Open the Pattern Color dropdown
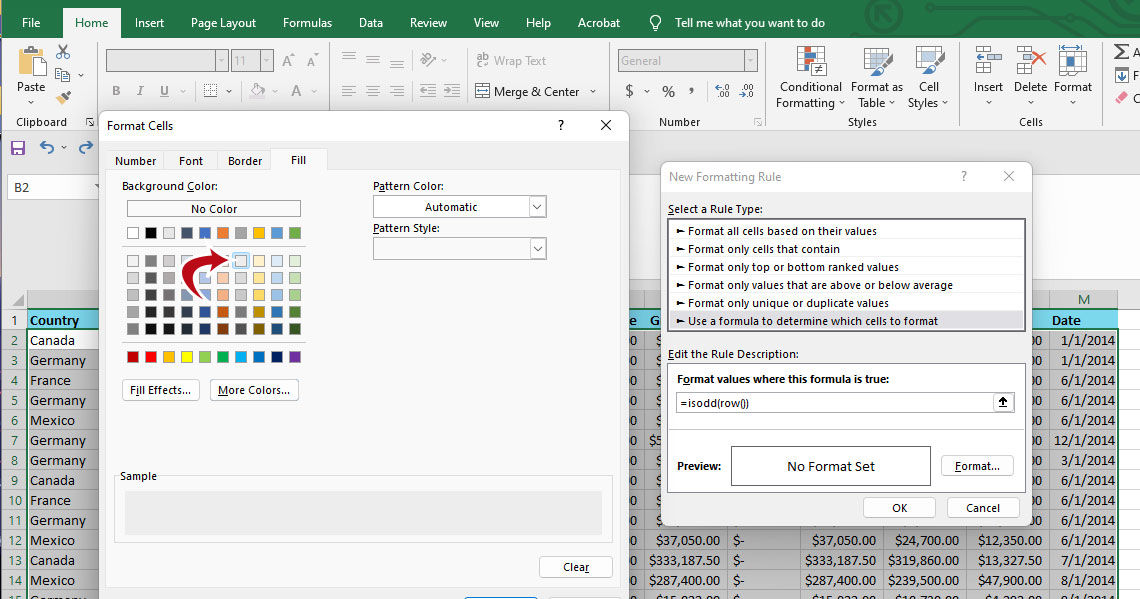The width and height of the screenshot is (1140, 599). pyautogui.click(x=537, y=206)
